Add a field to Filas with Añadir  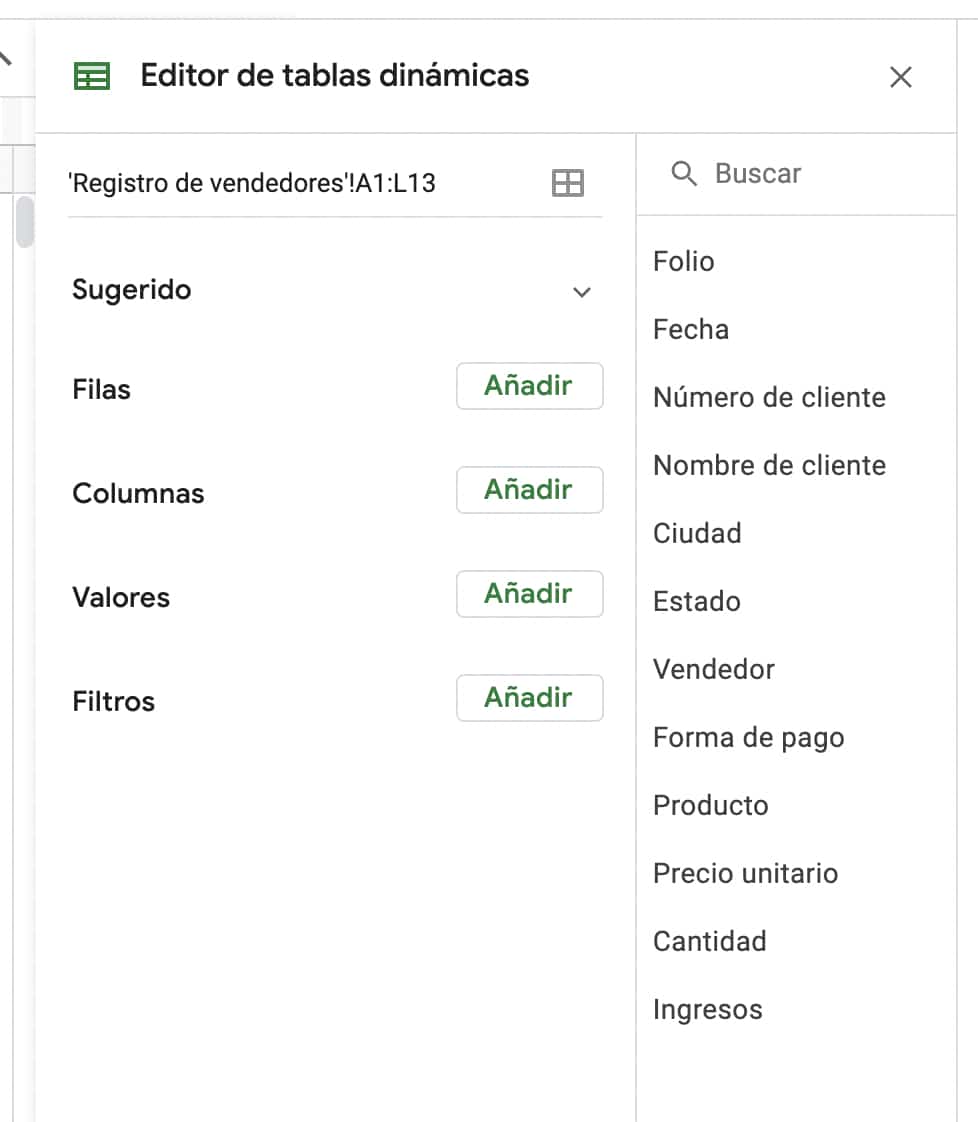(x=529, y=386)
